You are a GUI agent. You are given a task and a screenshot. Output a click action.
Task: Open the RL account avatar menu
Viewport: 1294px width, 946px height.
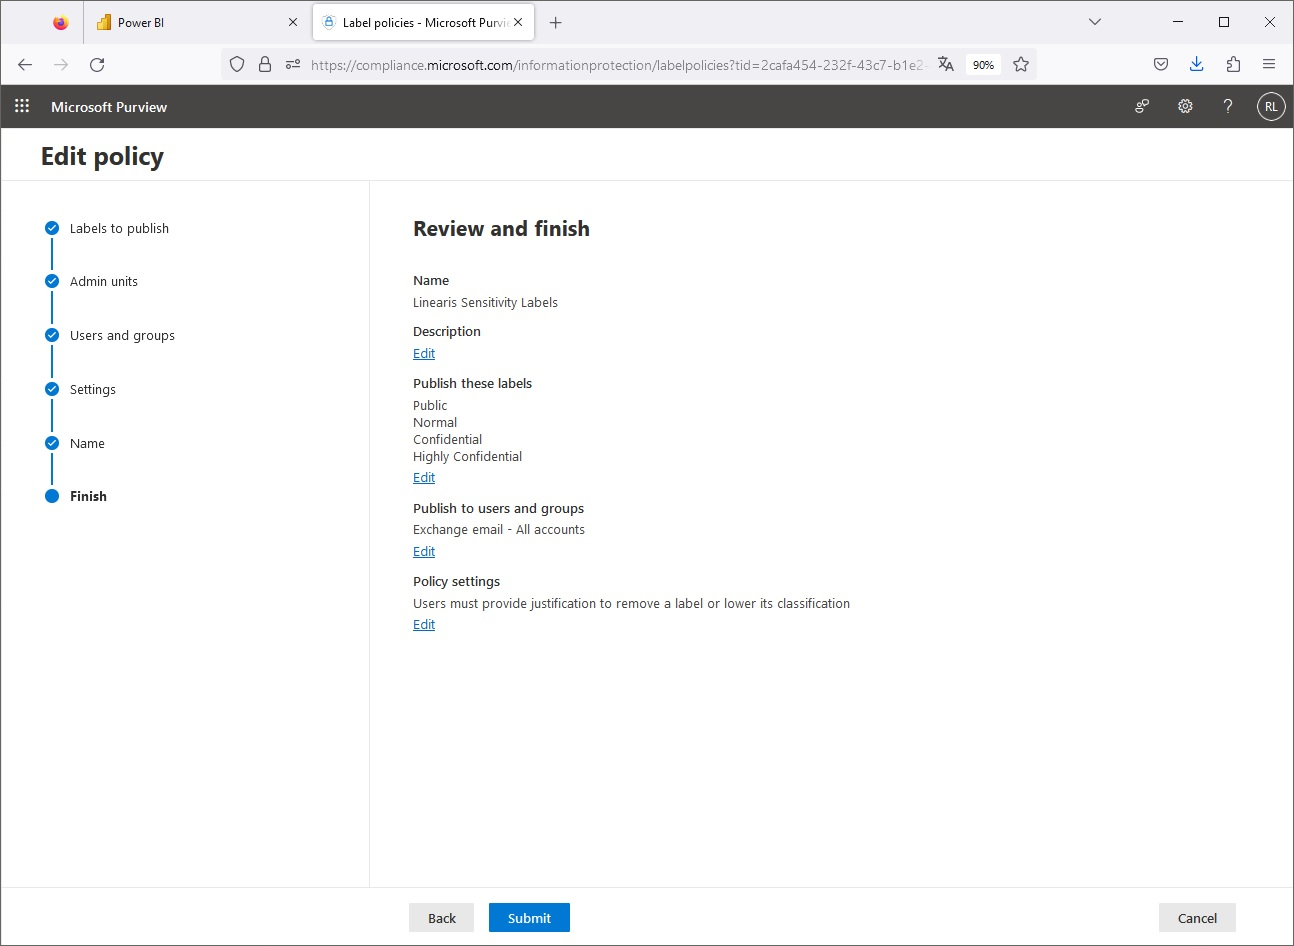(x=1270, y=106)
